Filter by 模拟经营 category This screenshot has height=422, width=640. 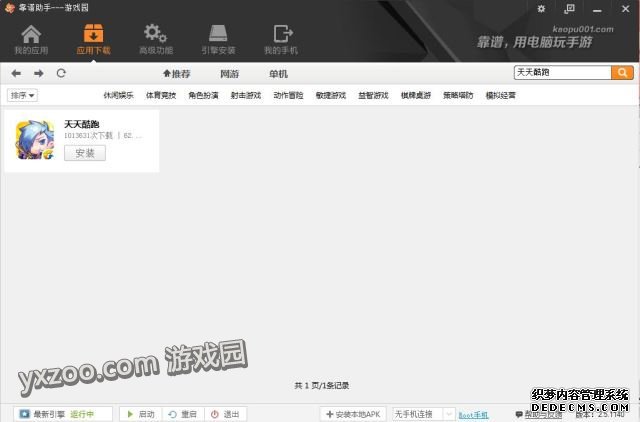tap(501, 96)
